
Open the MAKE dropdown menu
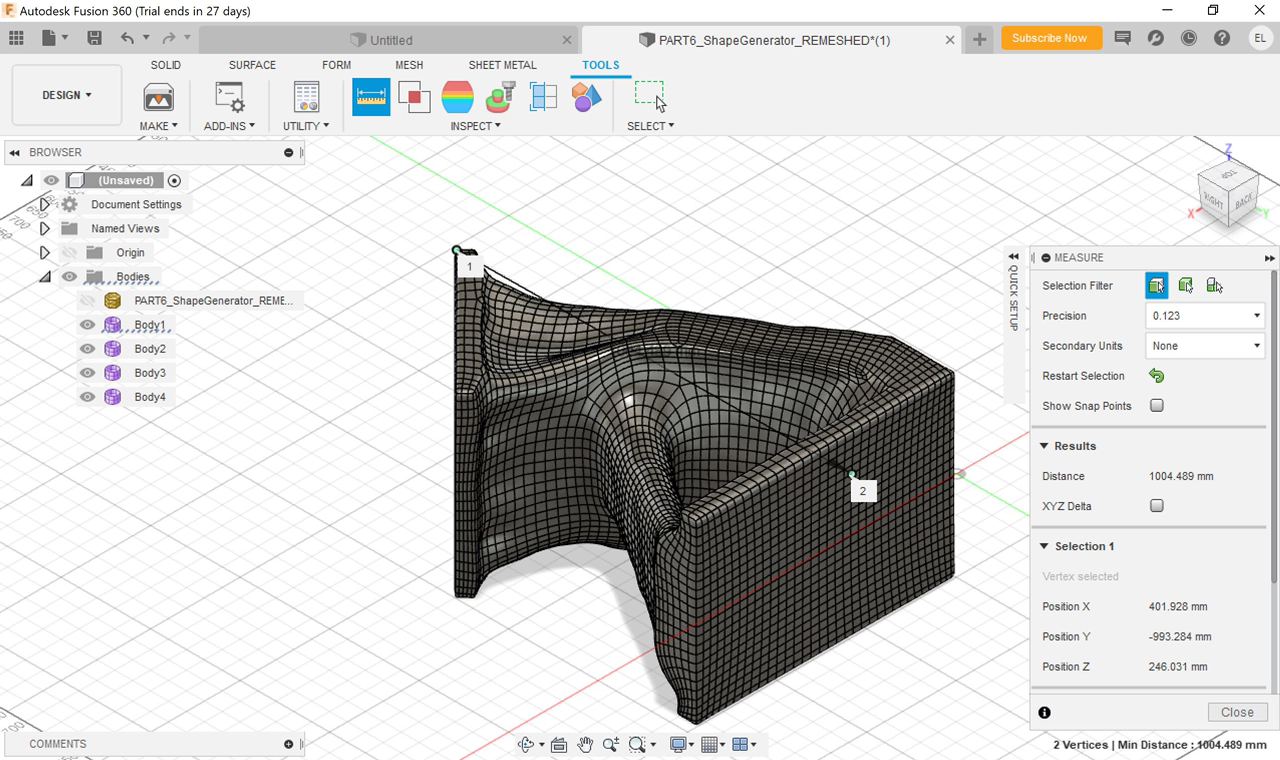(158, 126)
